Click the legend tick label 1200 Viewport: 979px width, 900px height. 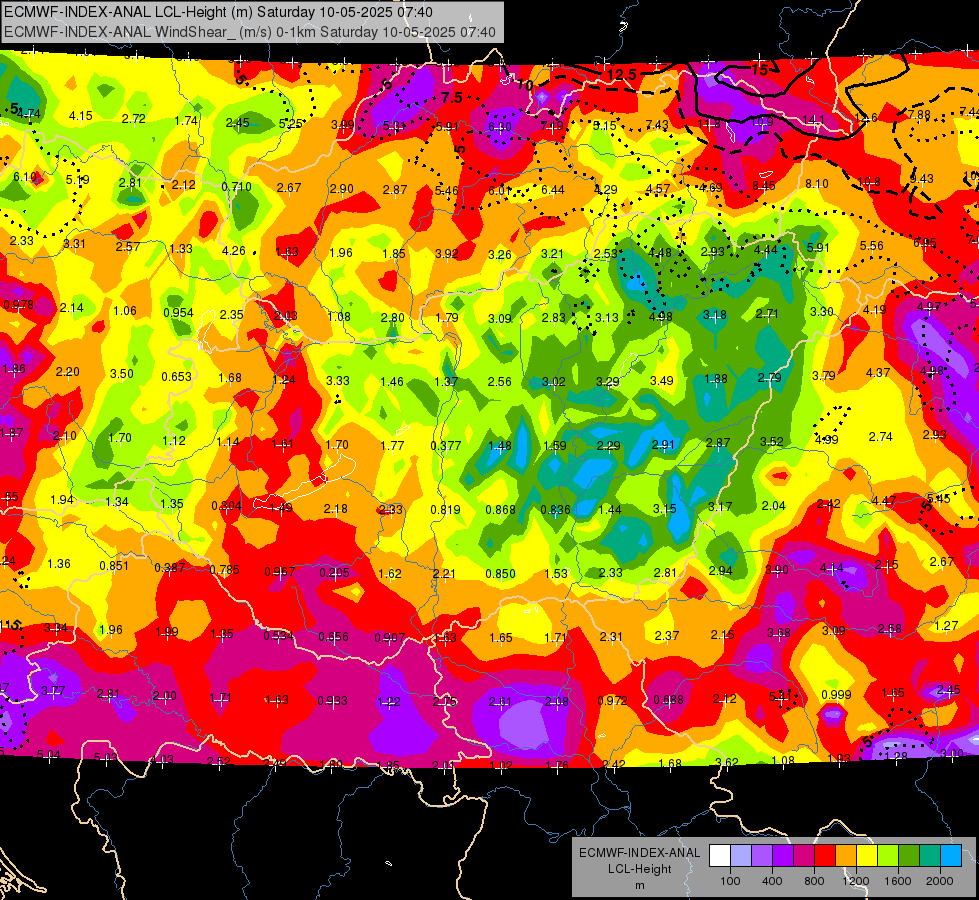click(x=856, y=881)
